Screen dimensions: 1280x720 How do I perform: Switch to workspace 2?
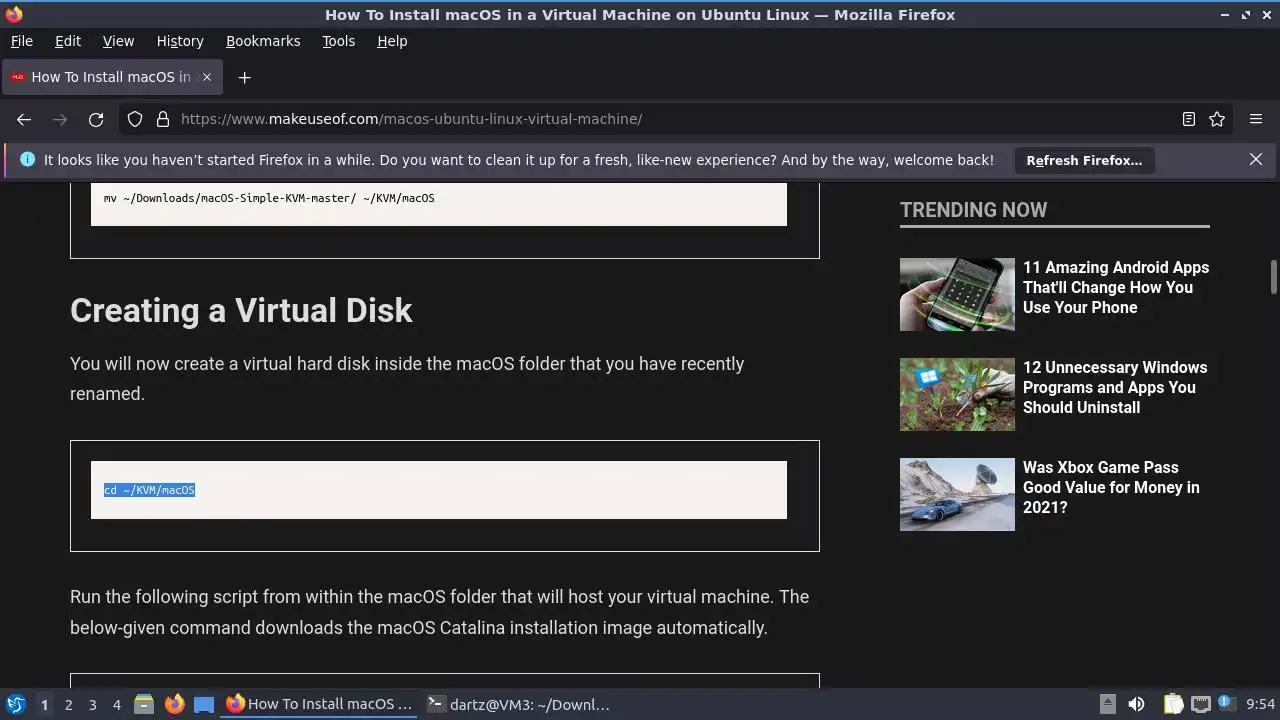coord(68,705)
